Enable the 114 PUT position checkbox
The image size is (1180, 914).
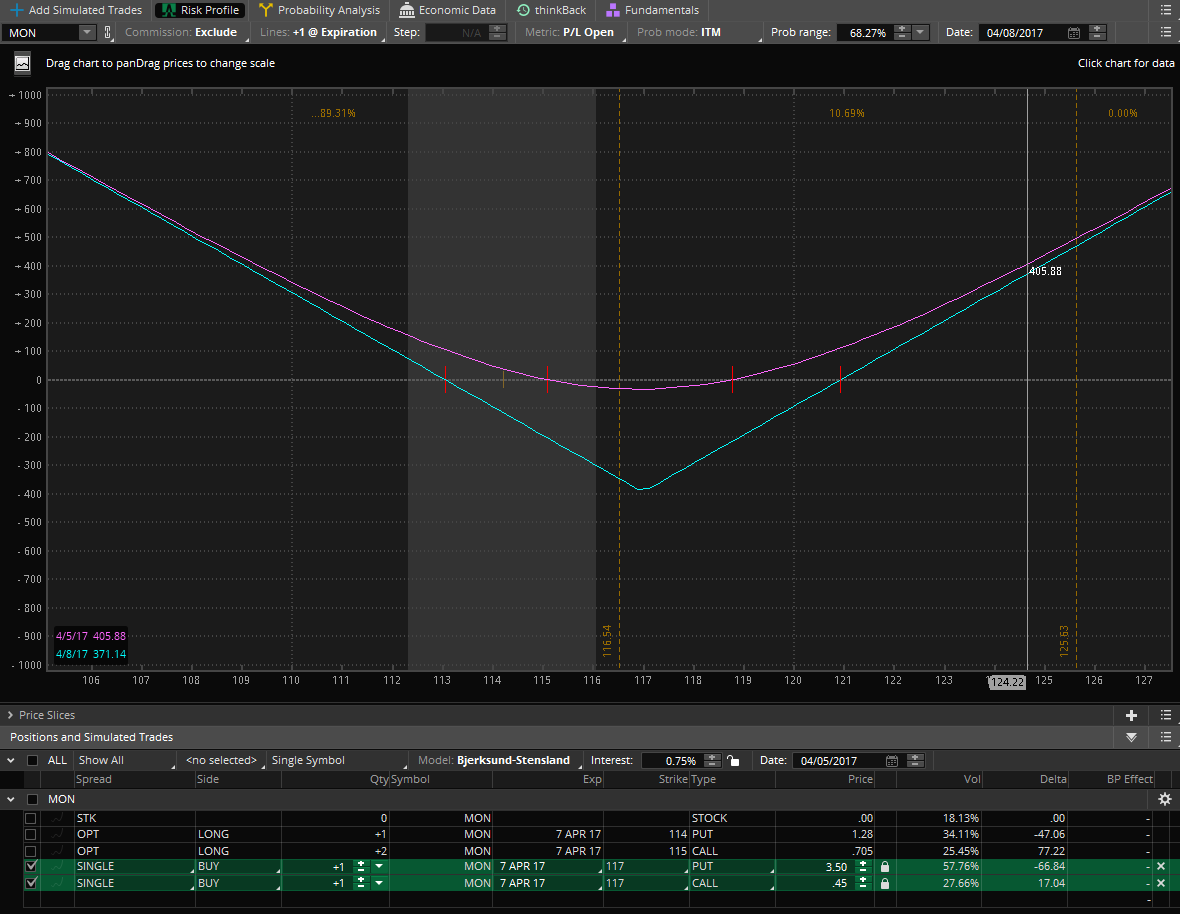click(32, 834)
